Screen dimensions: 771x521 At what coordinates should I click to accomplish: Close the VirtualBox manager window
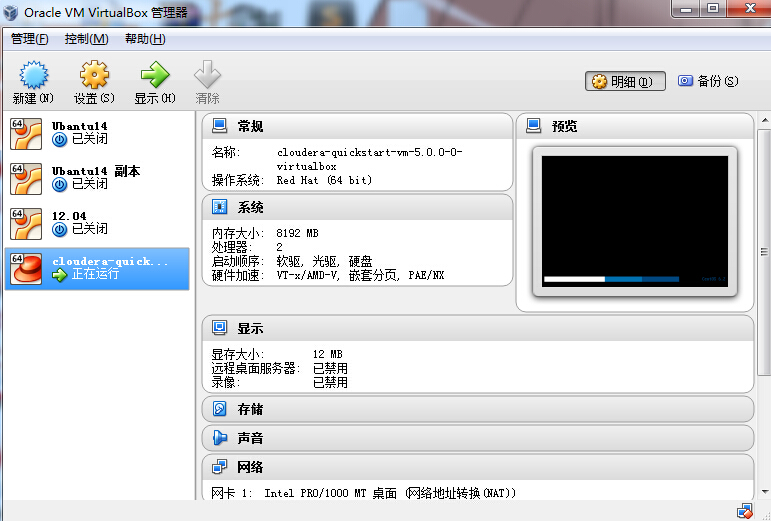(x=749, y=8)
